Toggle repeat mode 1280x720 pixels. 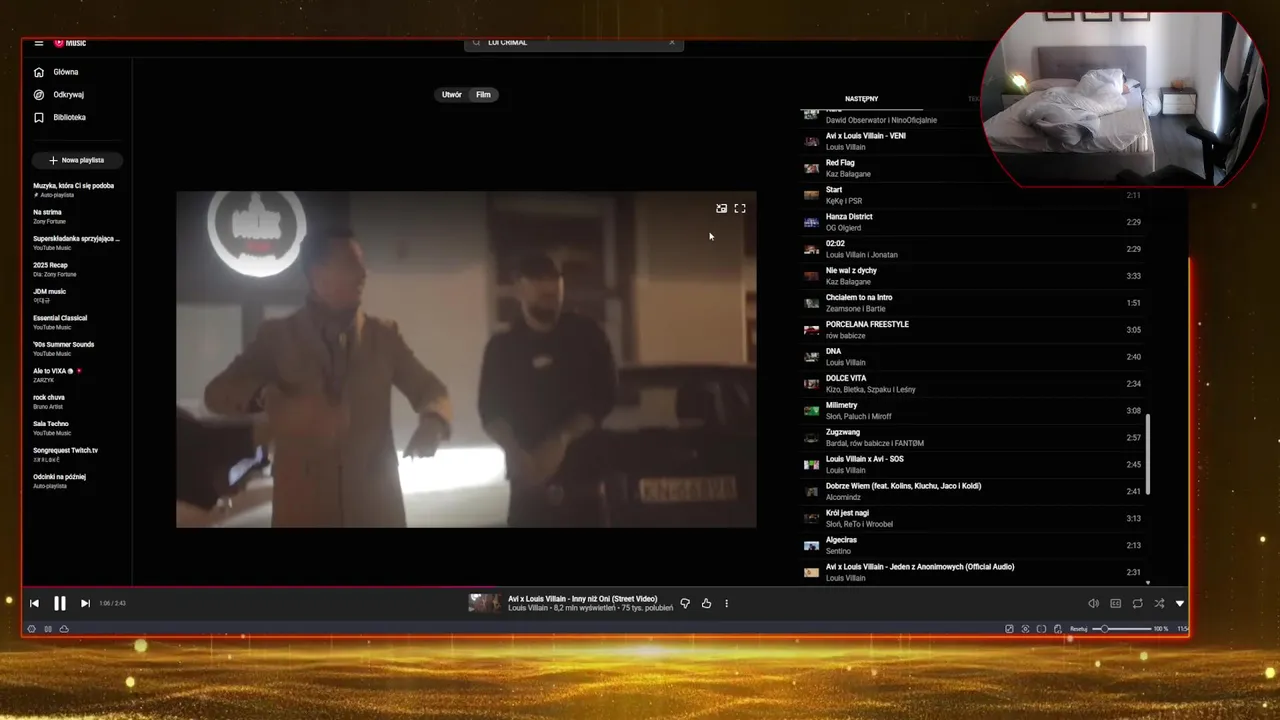pos(1138,603)
